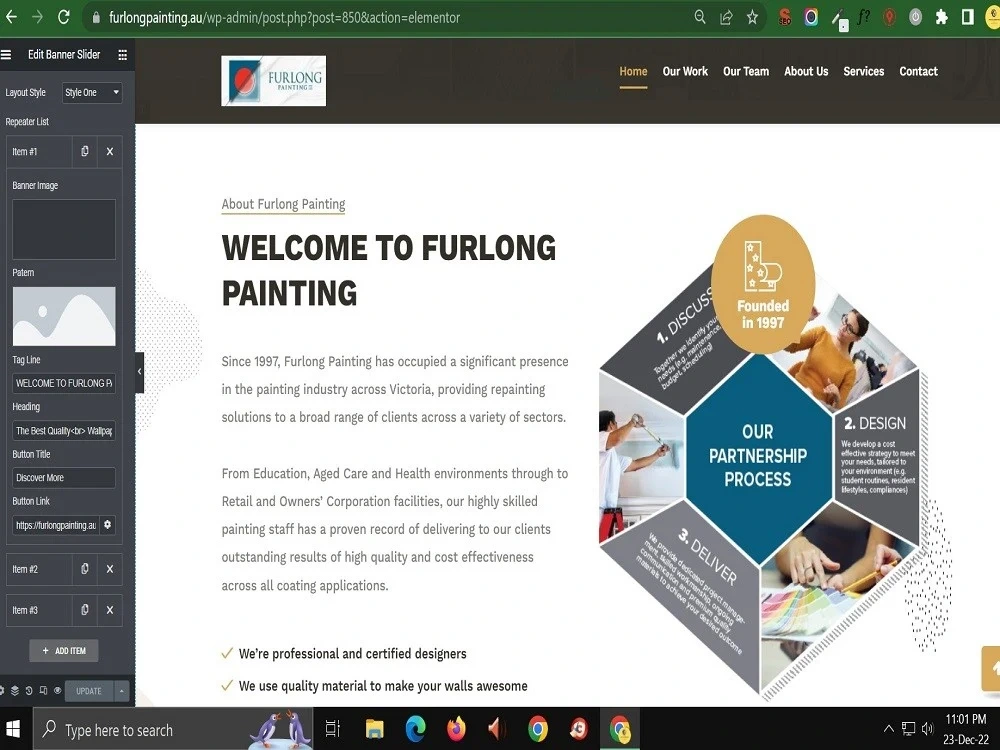Viewport: 1000px width, 750px height.
Task: Expand repeater Item #3
Action: click(39, 610)
